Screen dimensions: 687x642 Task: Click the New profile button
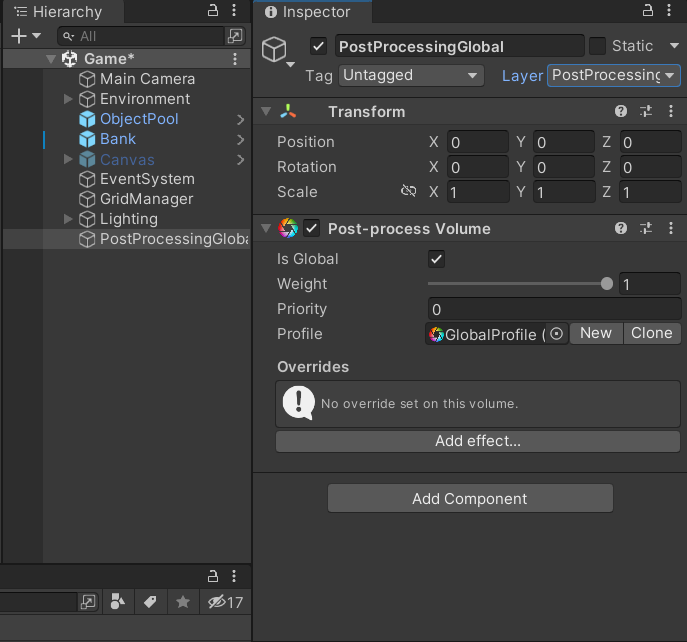click(596, 333)
